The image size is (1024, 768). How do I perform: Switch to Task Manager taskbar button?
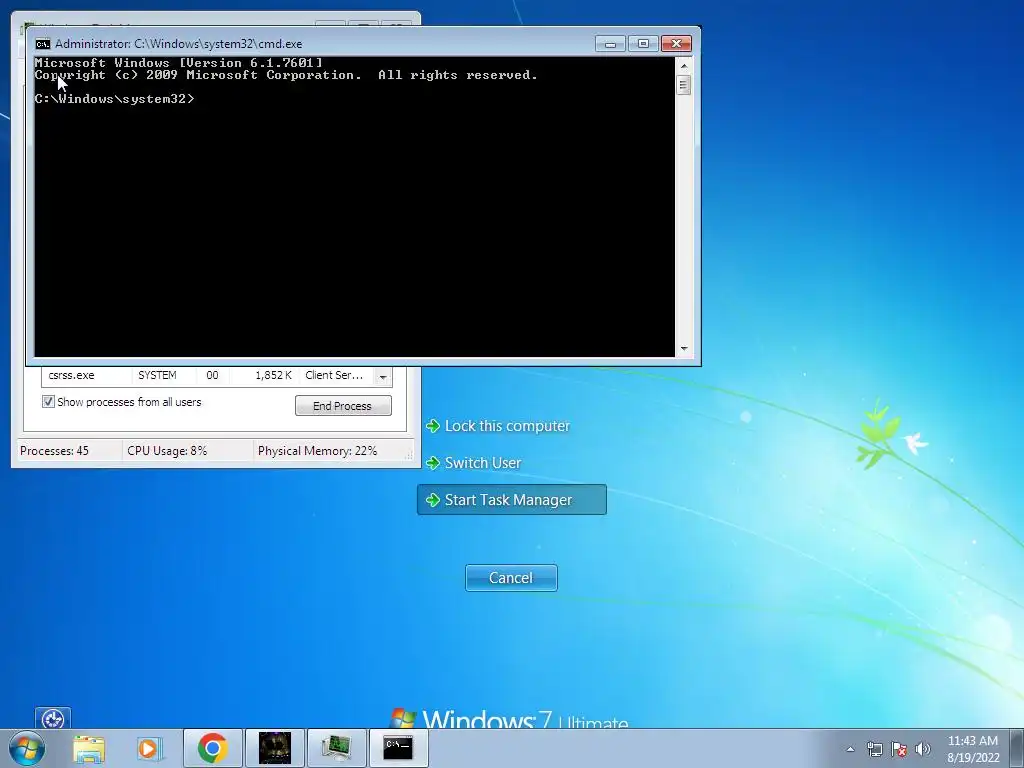click(336, 748)
